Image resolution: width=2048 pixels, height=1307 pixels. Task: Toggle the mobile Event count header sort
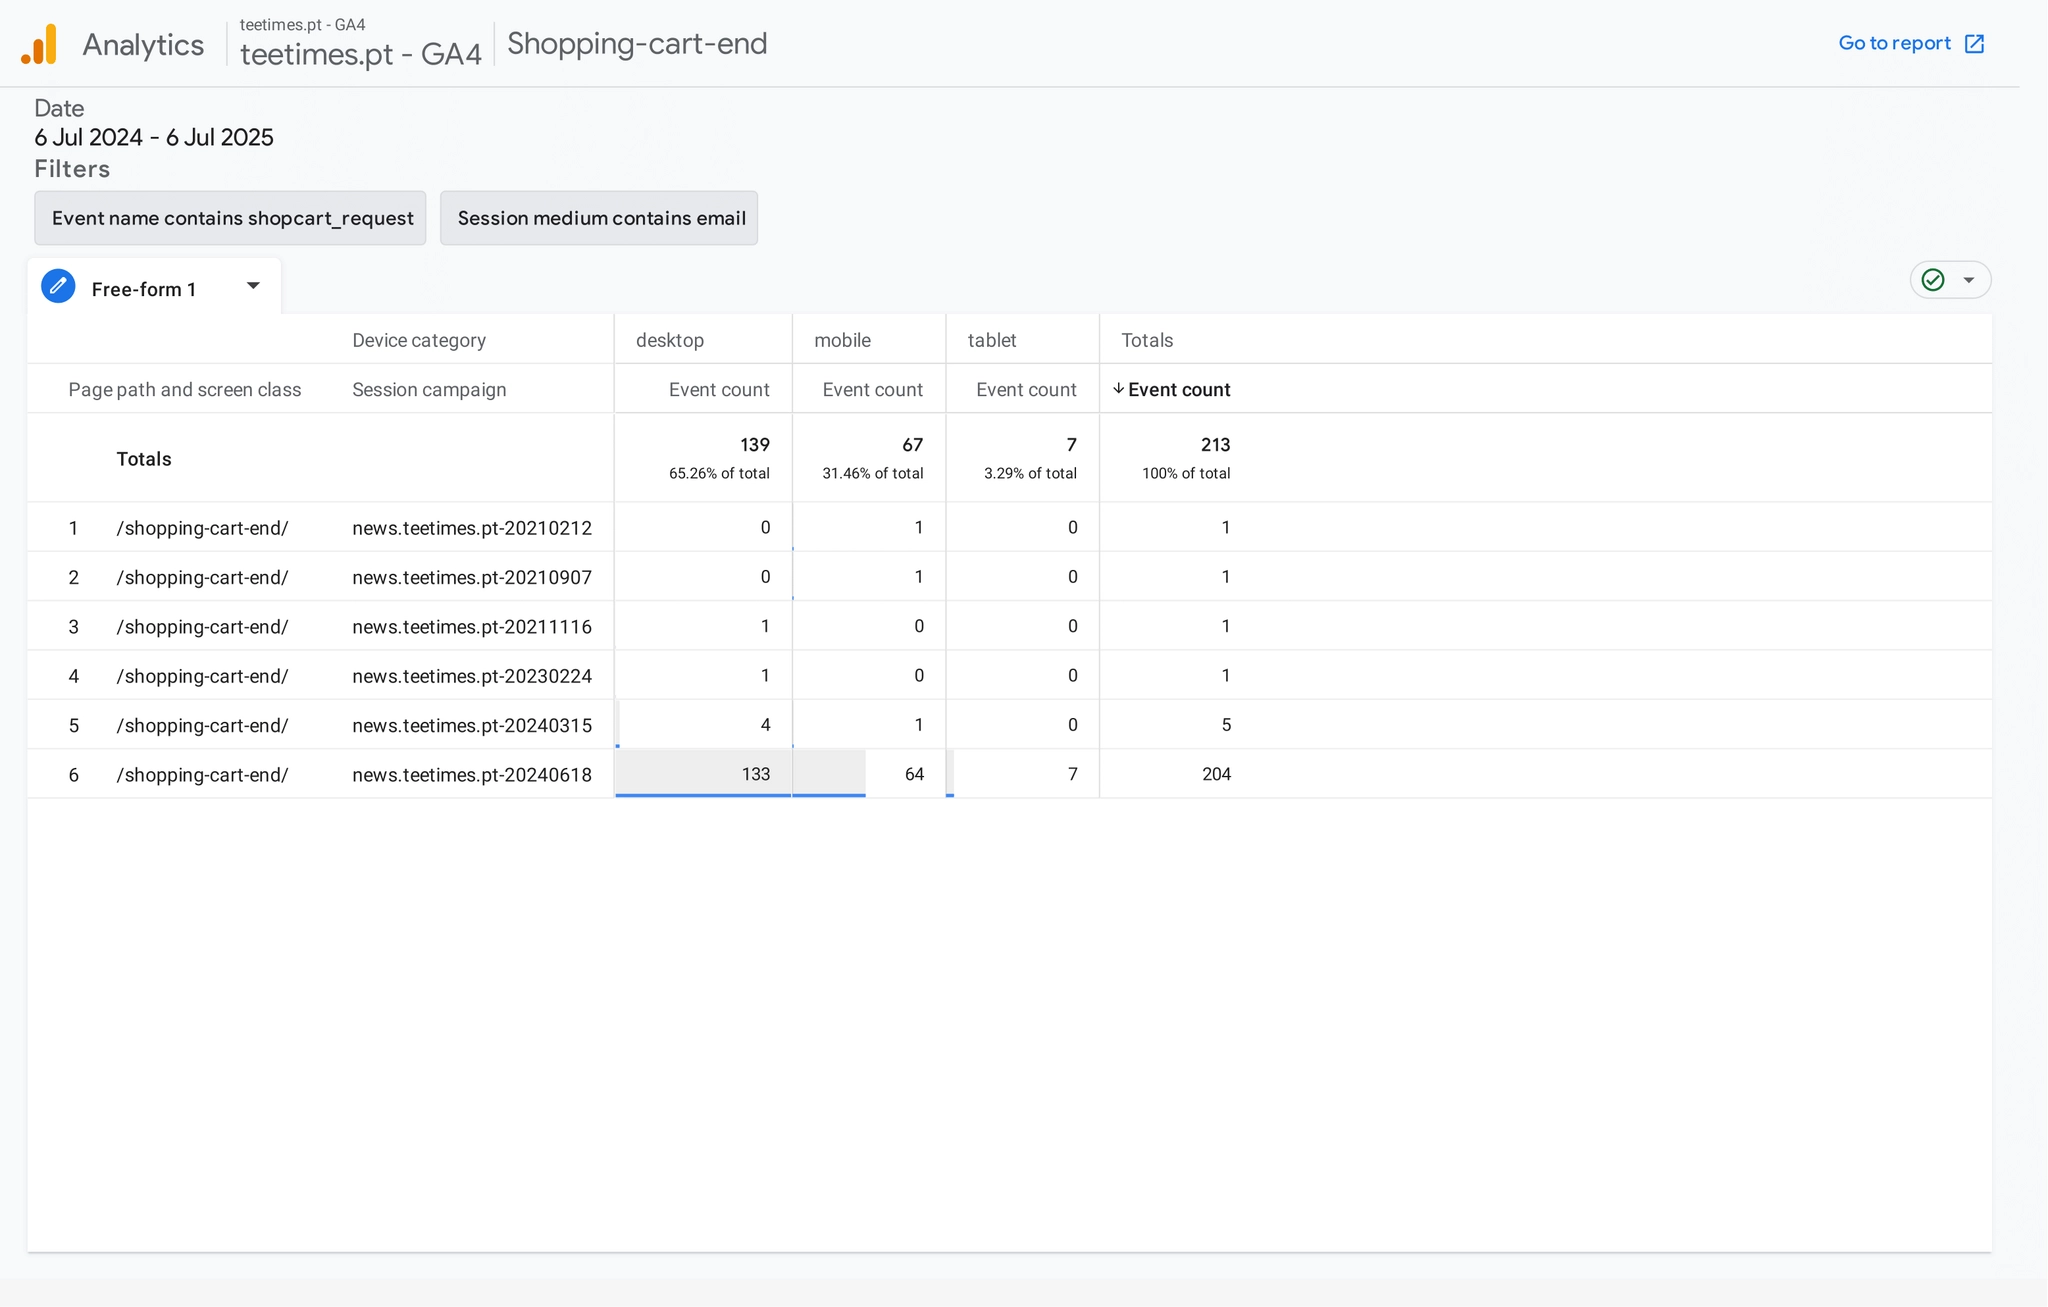pyautogui.click(x=871, y=389)
